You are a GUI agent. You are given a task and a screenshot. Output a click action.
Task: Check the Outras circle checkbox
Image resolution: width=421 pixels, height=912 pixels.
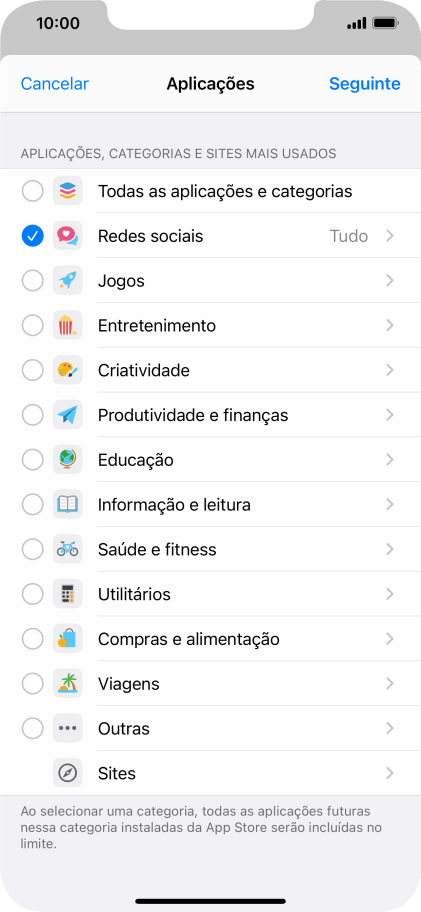coord(33,729)
